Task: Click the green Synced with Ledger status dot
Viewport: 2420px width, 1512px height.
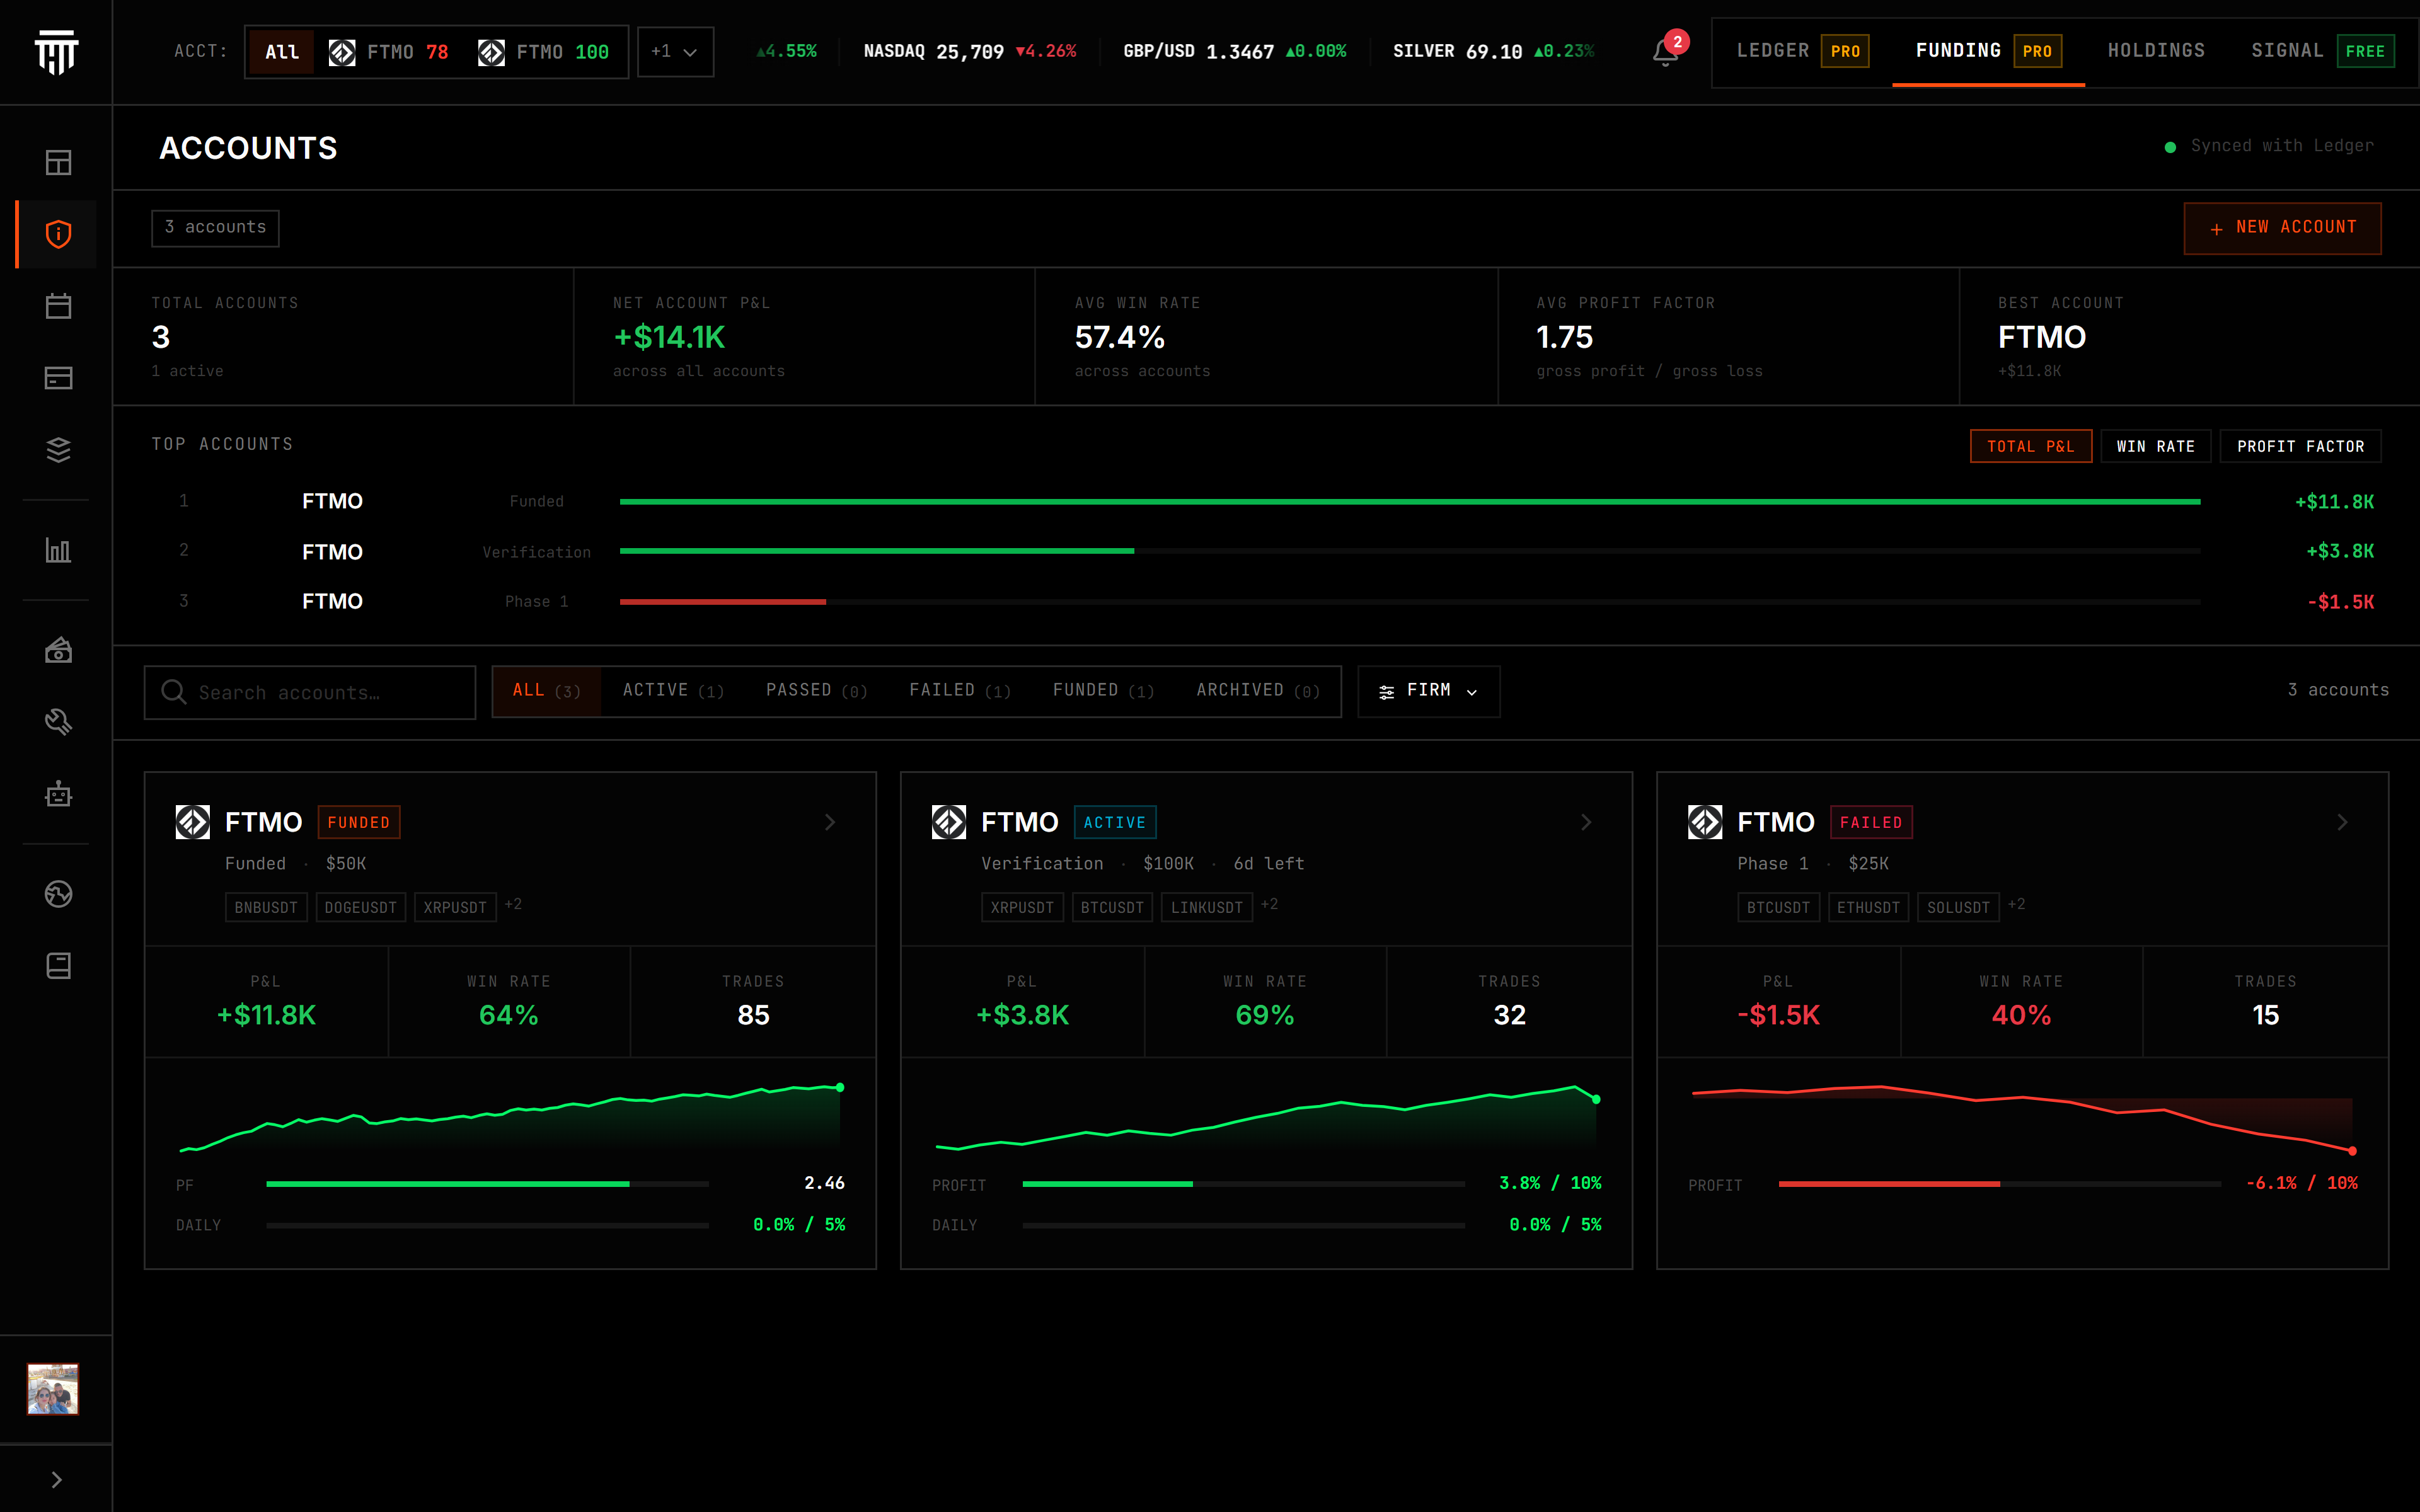Action: (2170, 147)
